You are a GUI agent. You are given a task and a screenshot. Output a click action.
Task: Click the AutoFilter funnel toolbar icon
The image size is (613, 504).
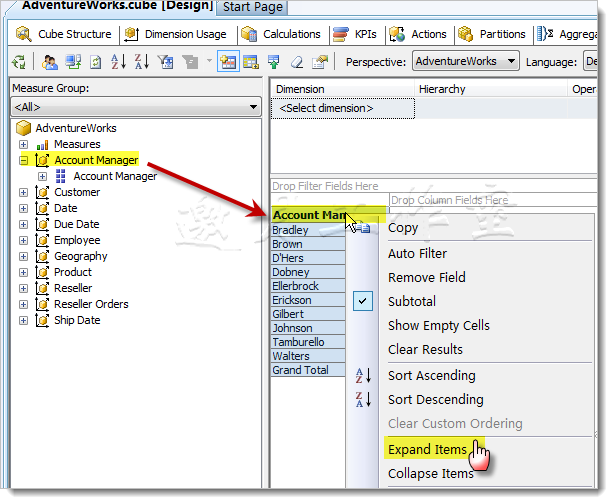(x=165, y=62)
